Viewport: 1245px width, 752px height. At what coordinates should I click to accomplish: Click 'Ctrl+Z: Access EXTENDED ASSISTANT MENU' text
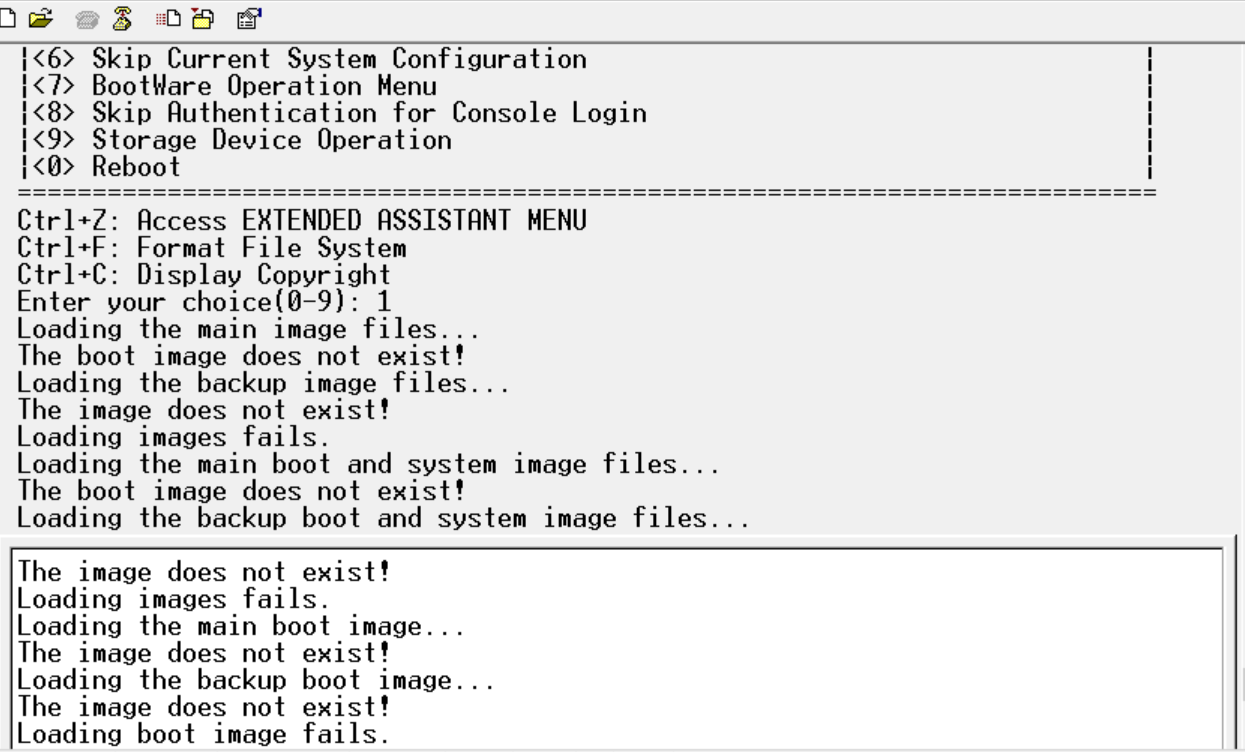(x=301, y=220)
